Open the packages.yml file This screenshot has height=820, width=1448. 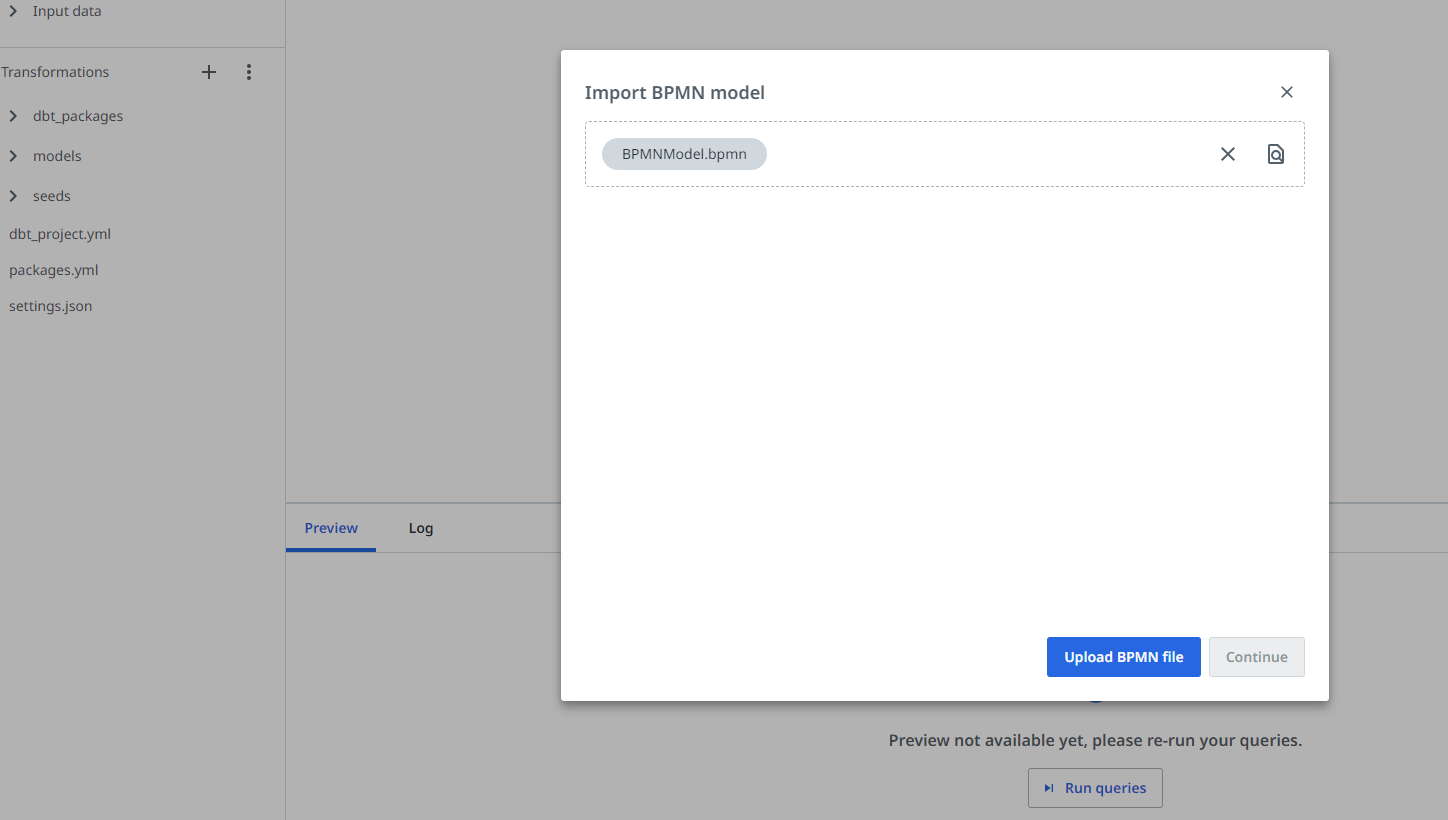click(x=53, y=269)
